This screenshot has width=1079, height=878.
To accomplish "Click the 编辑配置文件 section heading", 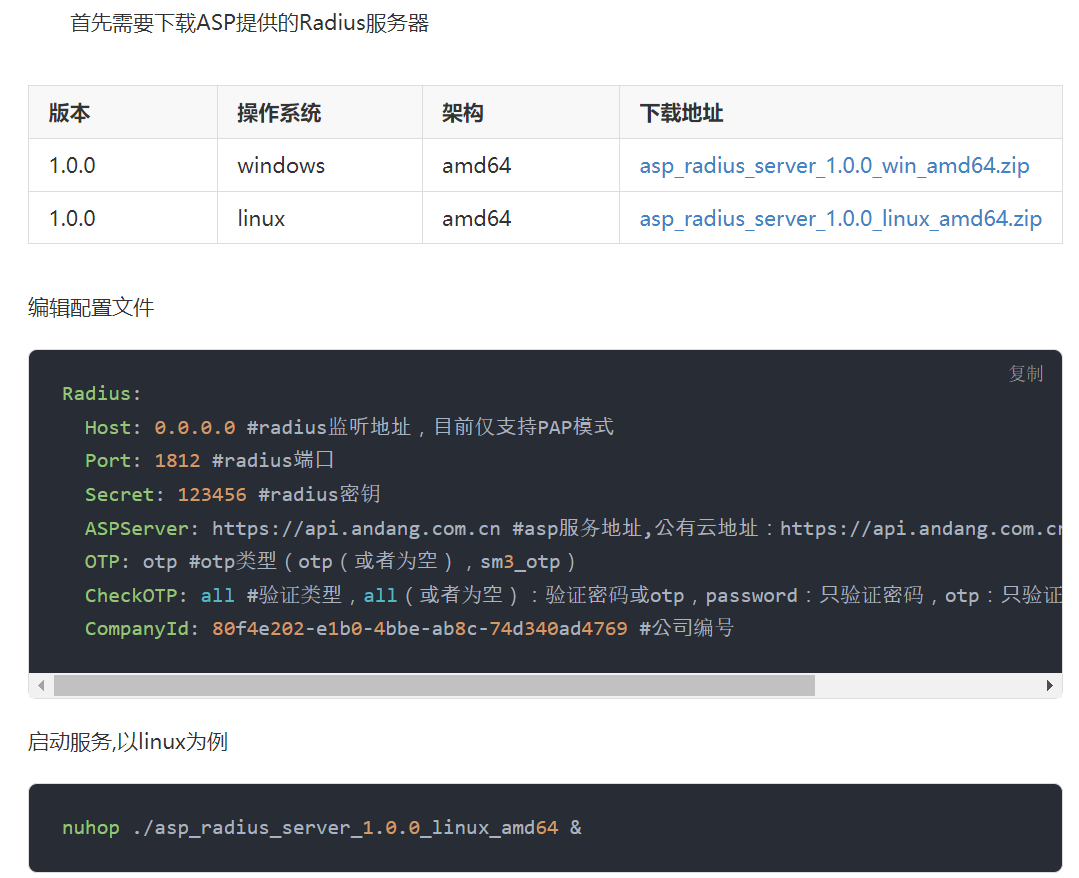I will 91,308.
